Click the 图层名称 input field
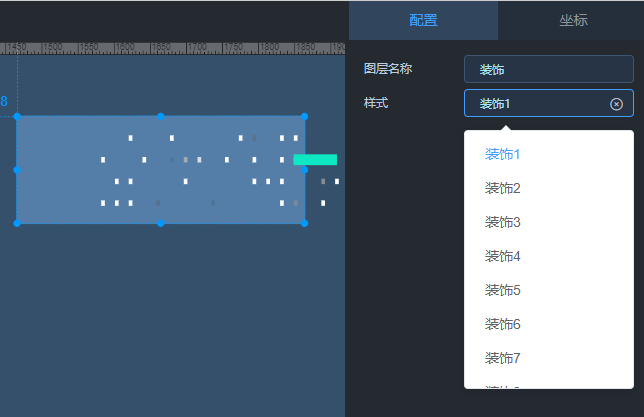Viewport: 644px width, 417px height. tap(548, 69)
